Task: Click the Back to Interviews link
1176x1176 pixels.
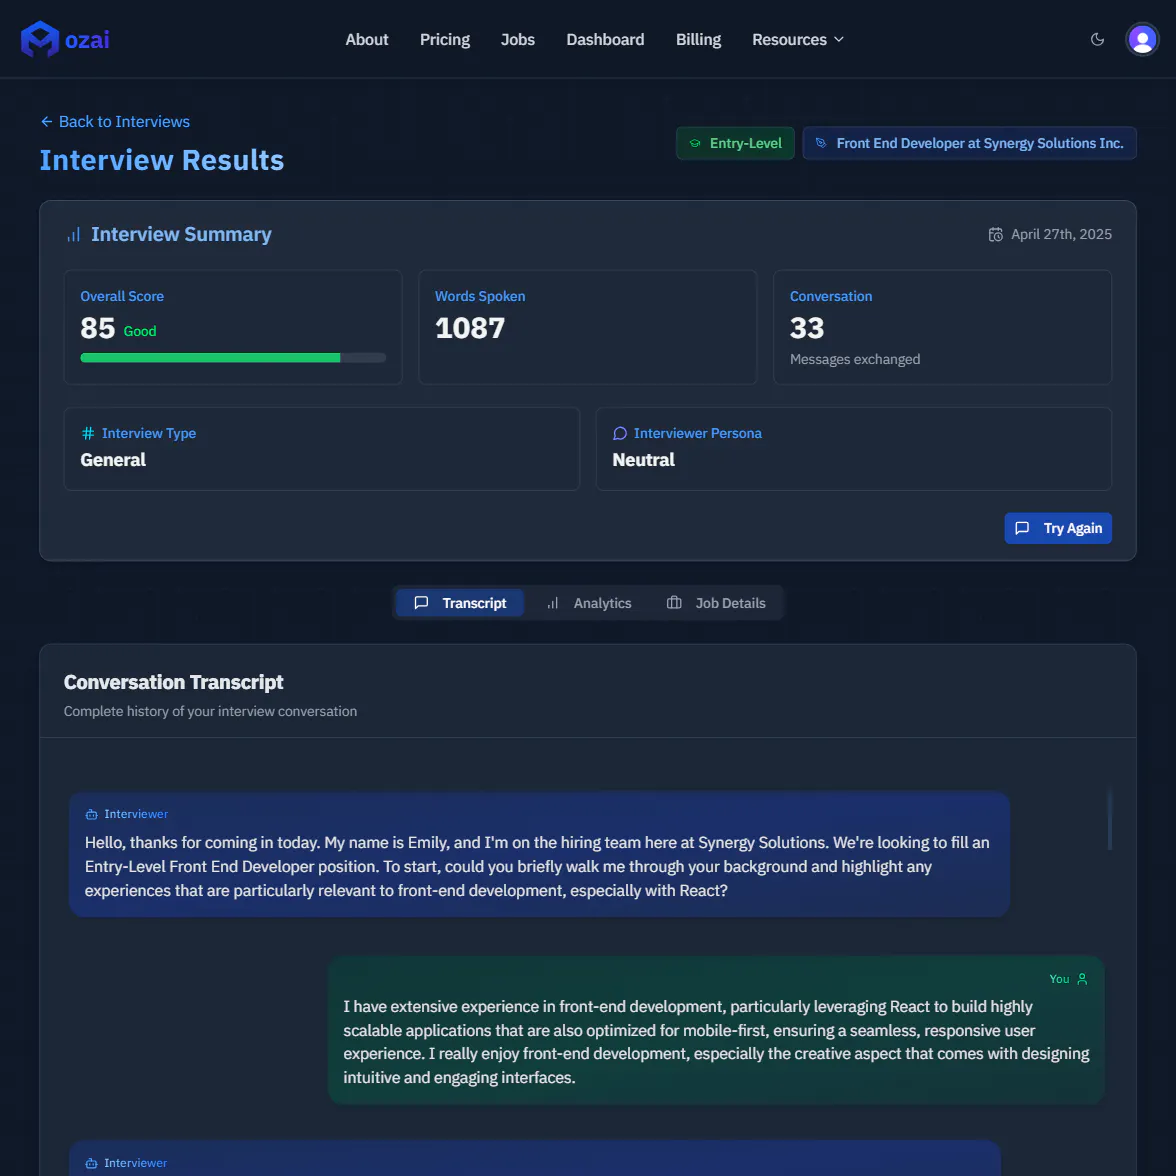Action: click(115, 122)
